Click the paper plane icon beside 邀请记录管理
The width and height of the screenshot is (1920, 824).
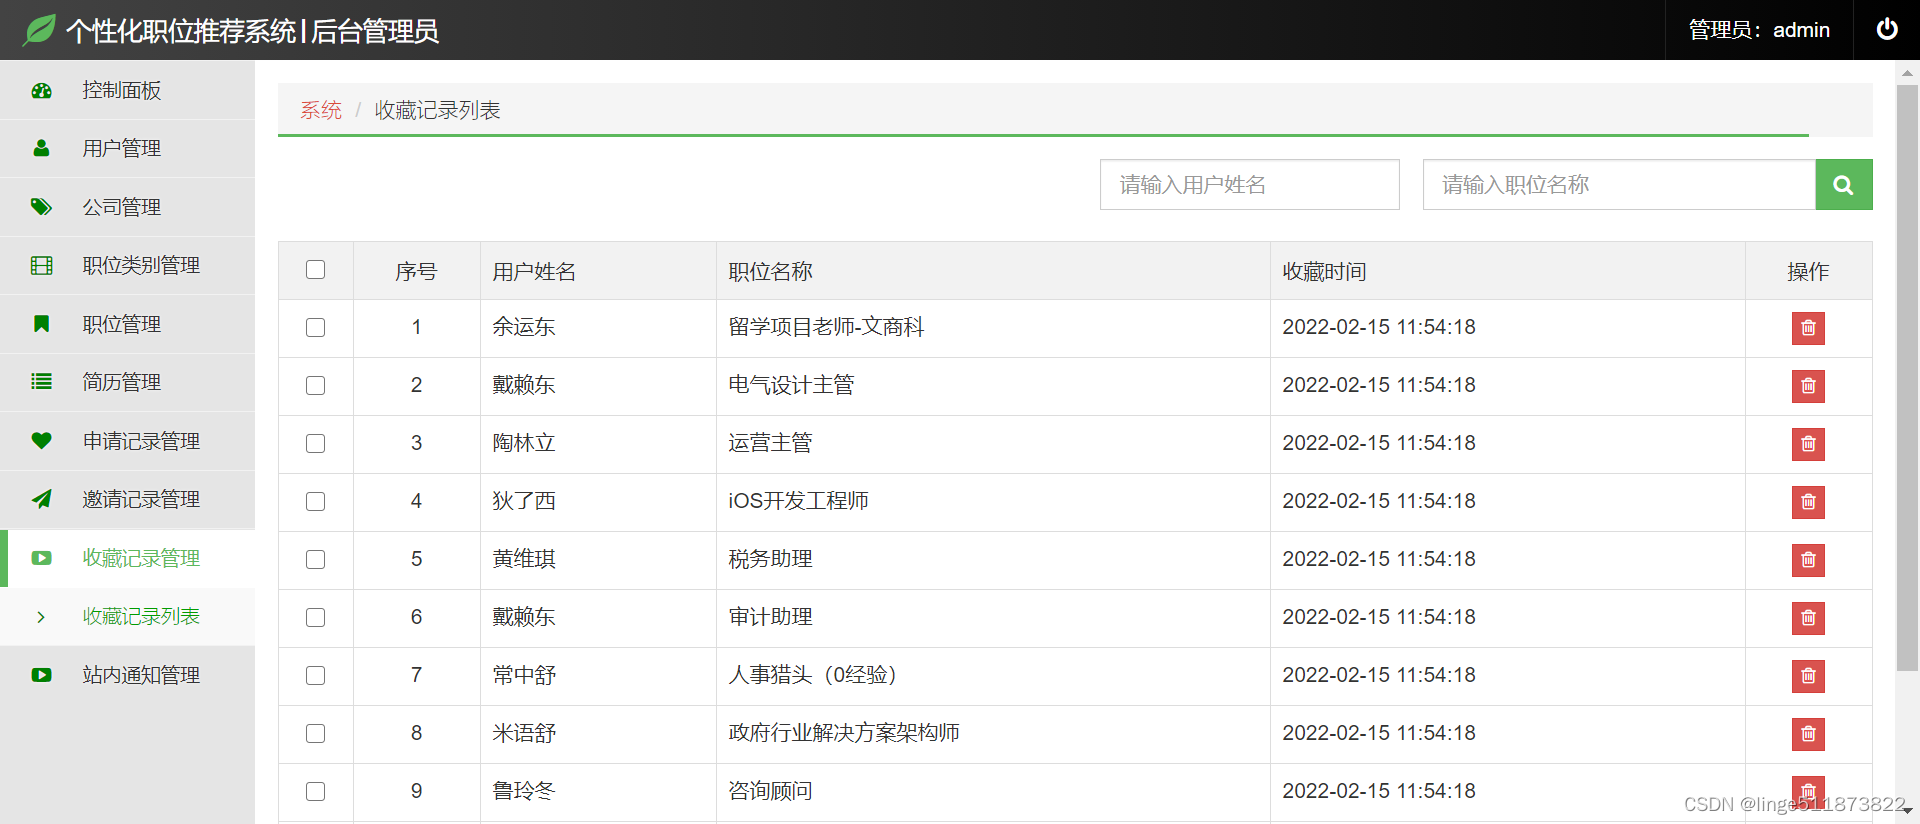pyautogui.click(x=41, y=499)
